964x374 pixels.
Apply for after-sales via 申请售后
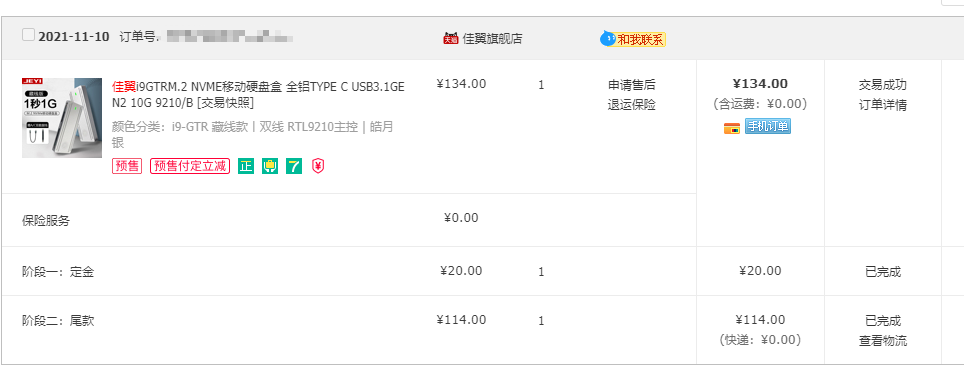[631, 85]
